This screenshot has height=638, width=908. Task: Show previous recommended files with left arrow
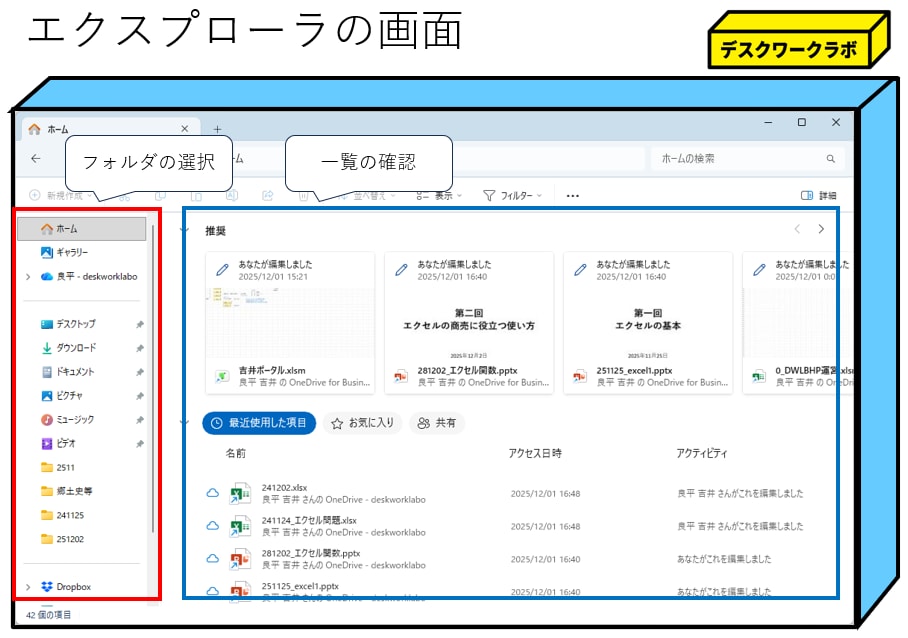(x=797, y=229)
